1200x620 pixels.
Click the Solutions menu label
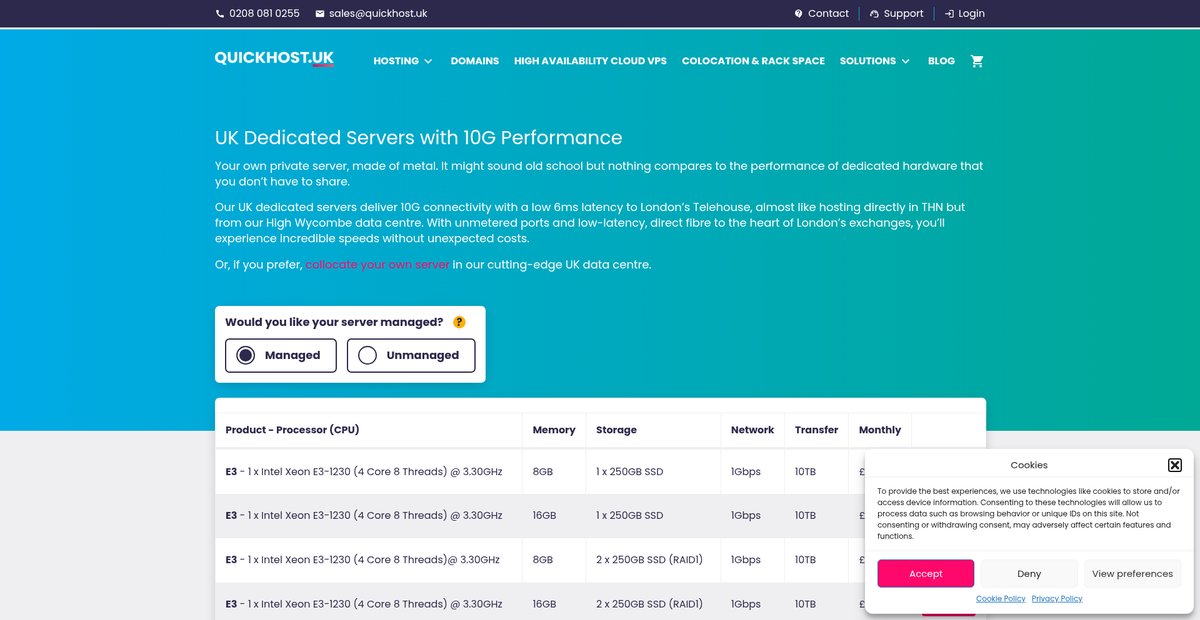click(868, 61)
